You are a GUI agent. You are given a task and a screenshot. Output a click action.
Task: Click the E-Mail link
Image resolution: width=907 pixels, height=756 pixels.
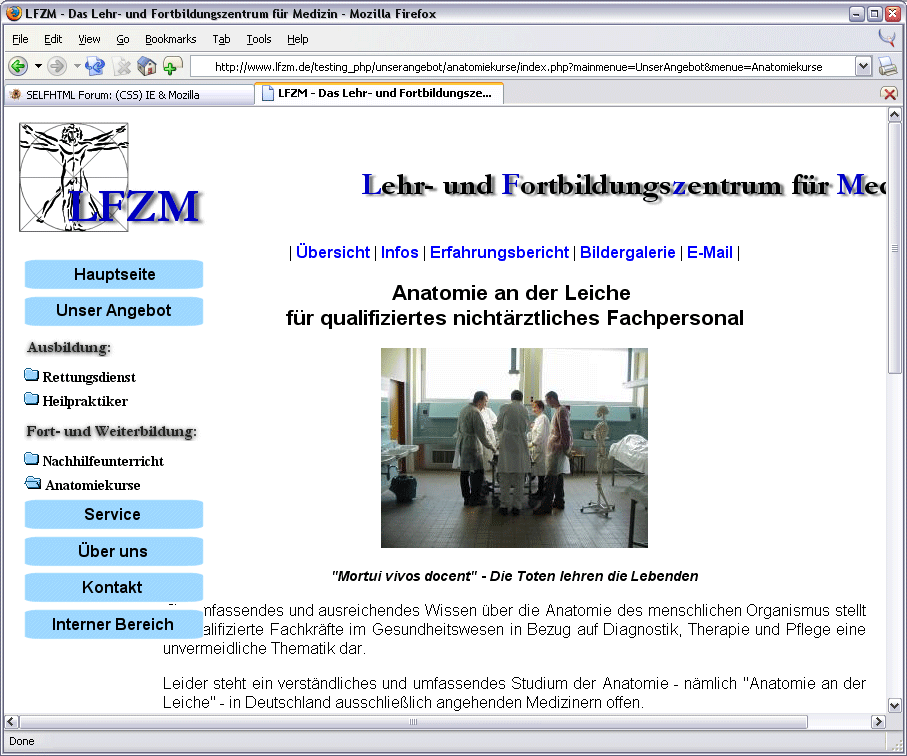(710, 252)
